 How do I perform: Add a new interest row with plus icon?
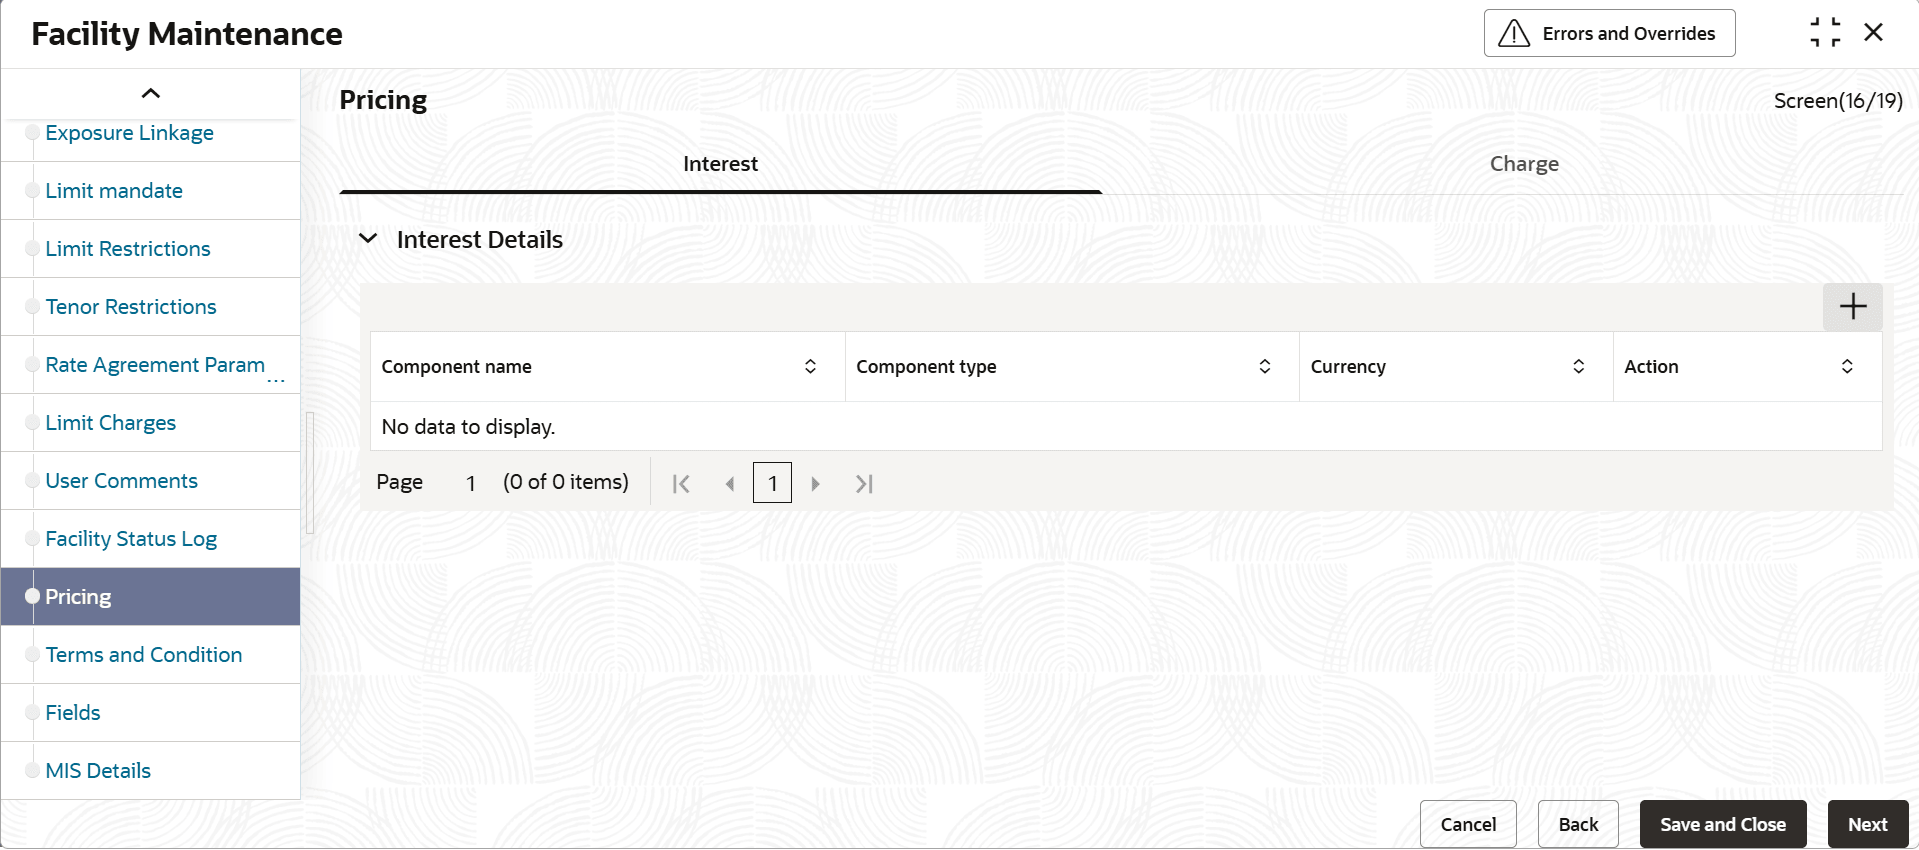click(x=1852, y=306)
